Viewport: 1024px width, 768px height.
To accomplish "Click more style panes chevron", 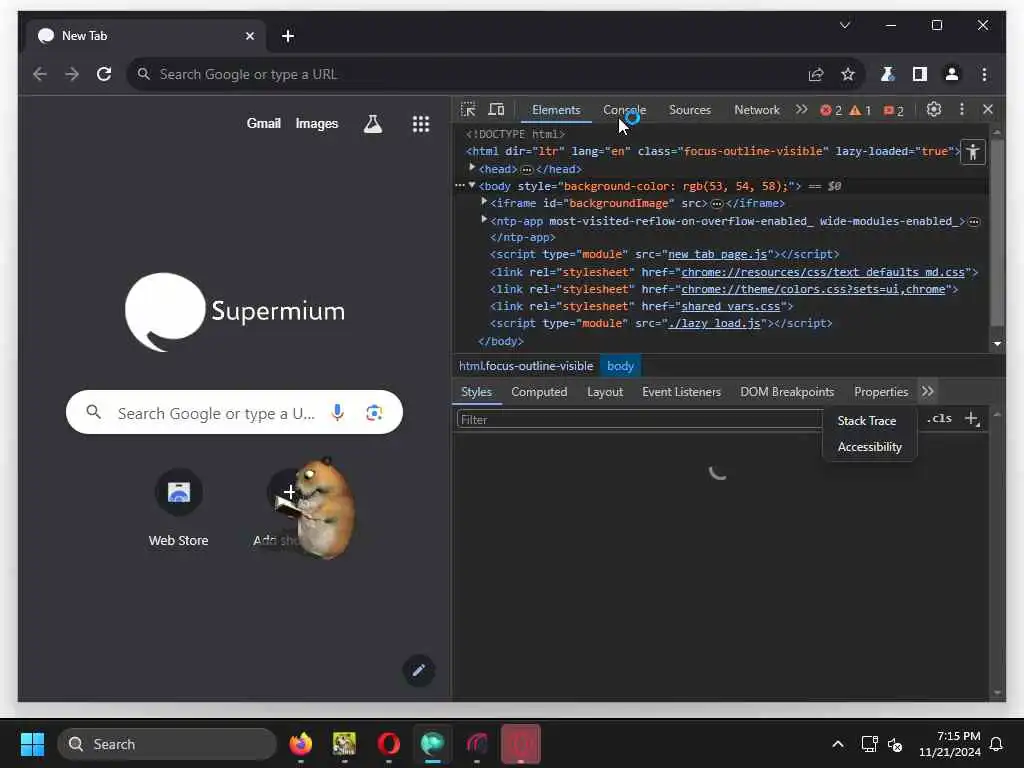I will tap(927, 392).
